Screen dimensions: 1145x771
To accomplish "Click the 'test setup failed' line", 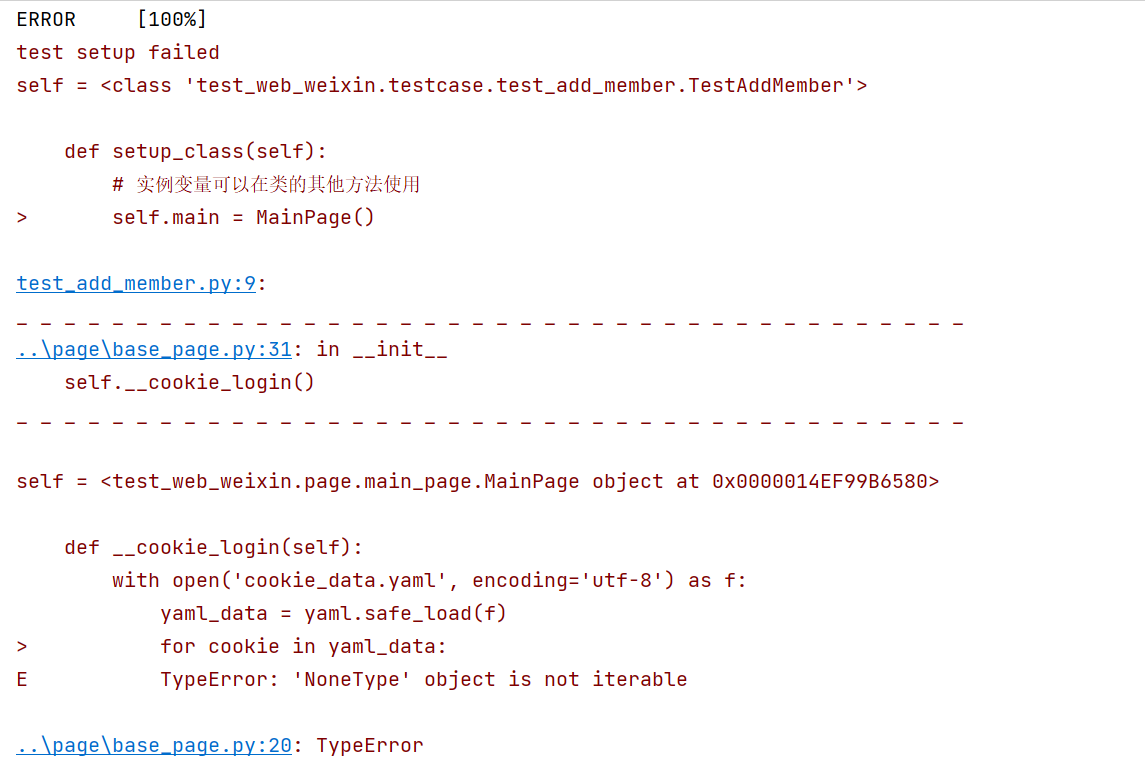I will click(x=118, y=53).
